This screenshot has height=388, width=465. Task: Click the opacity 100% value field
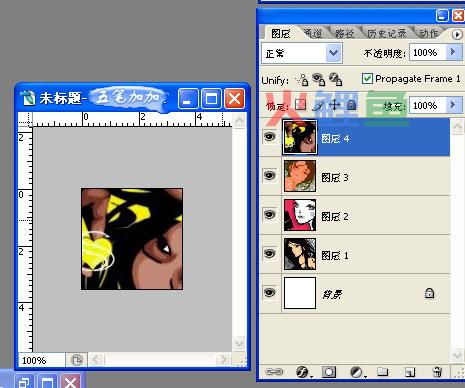427,52
